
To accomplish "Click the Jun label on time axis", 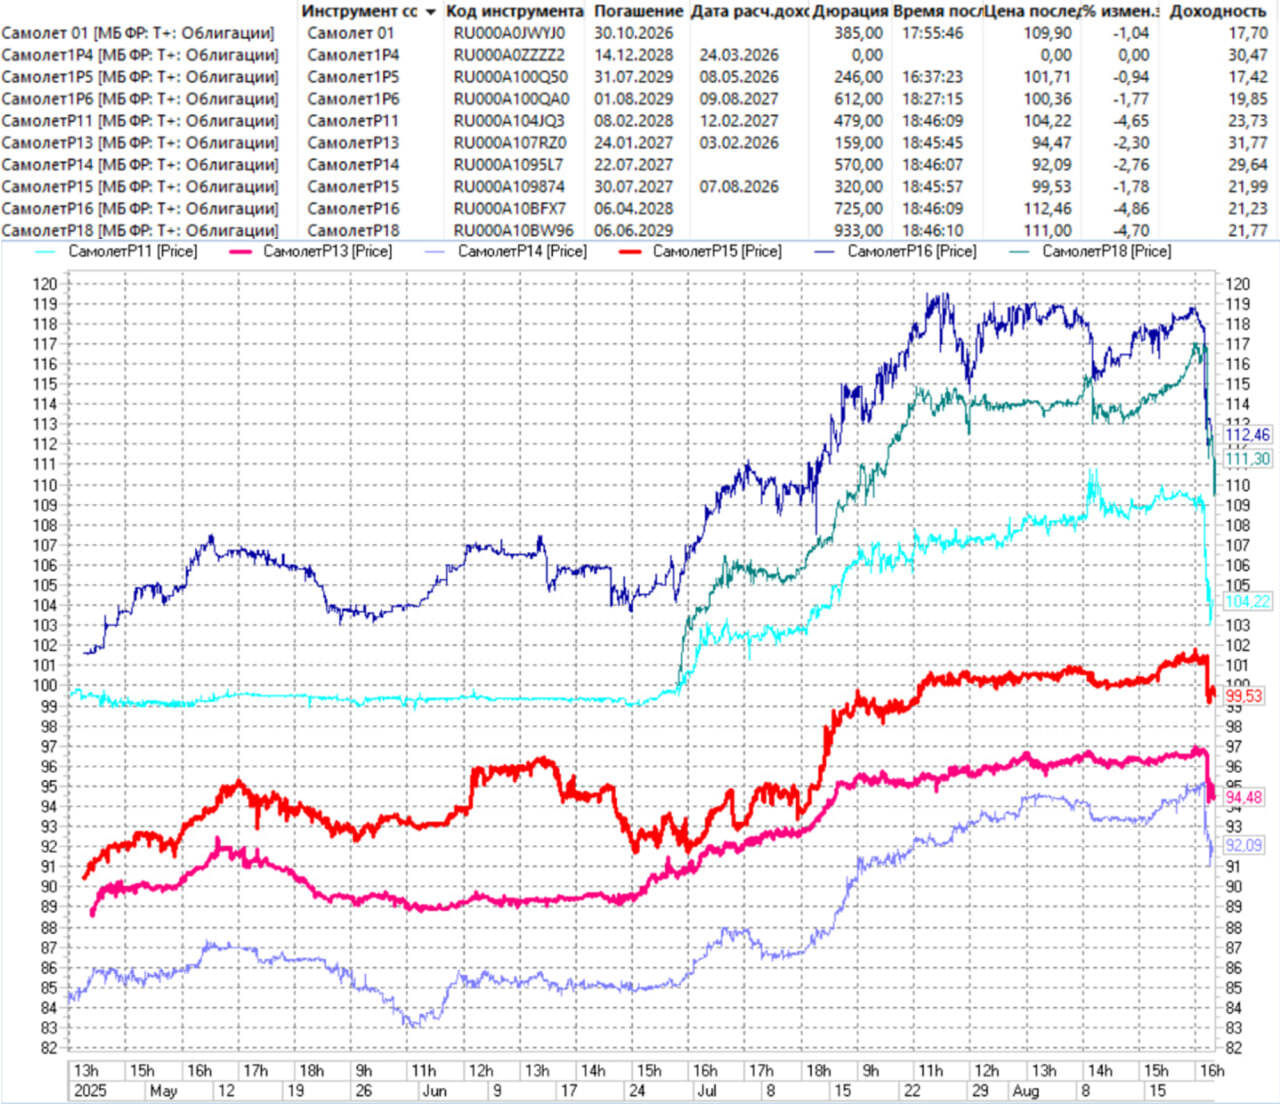I will [x=435, y=1090].
